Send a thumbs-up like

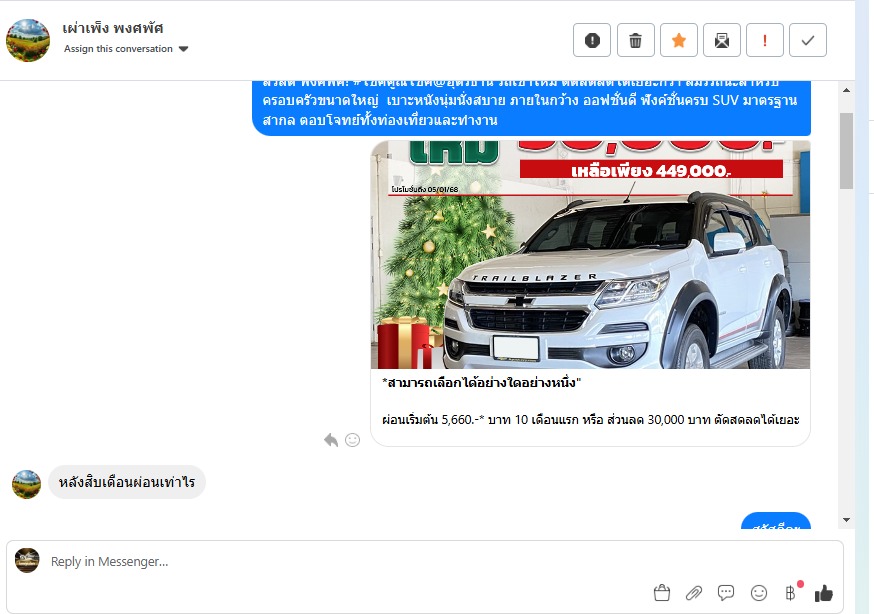(823, 593)
